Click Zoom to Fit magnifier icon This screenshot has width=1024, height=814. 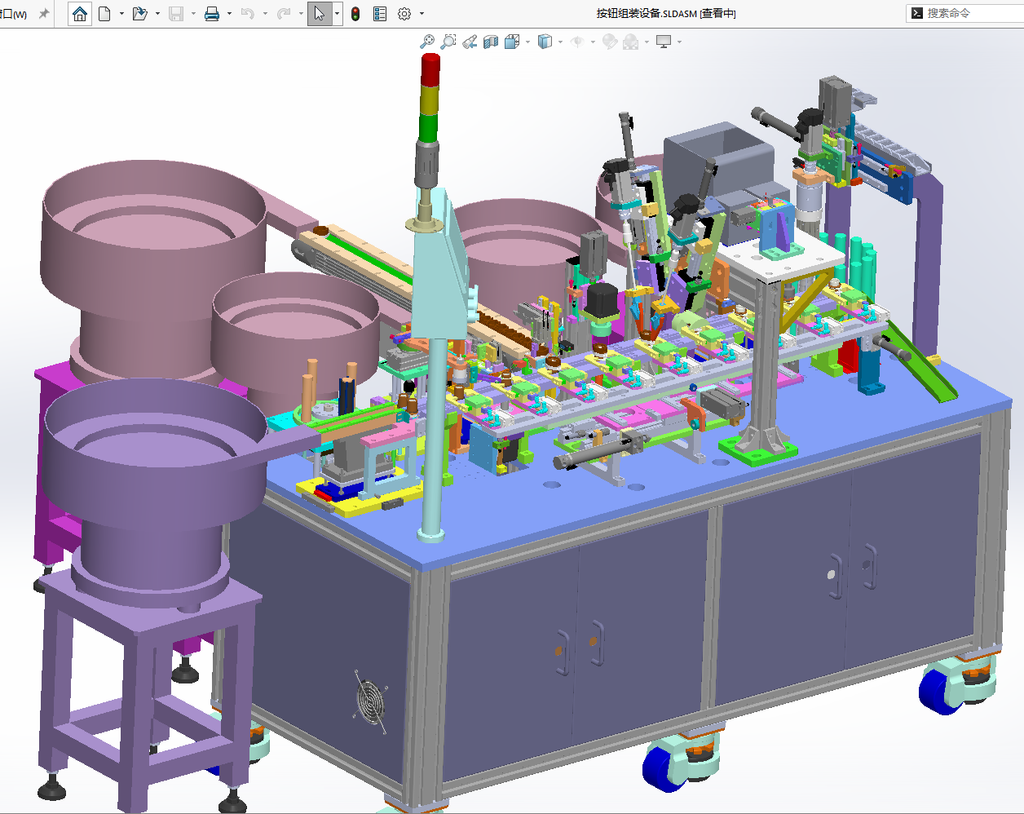427,42
